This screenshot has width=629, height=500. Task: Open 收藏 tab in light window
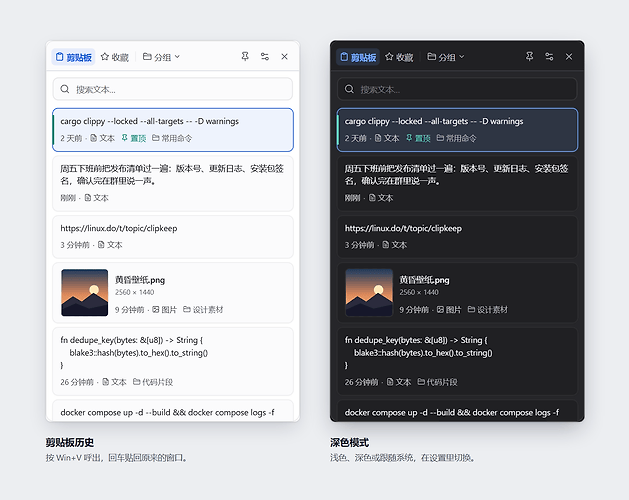point(115,57)
